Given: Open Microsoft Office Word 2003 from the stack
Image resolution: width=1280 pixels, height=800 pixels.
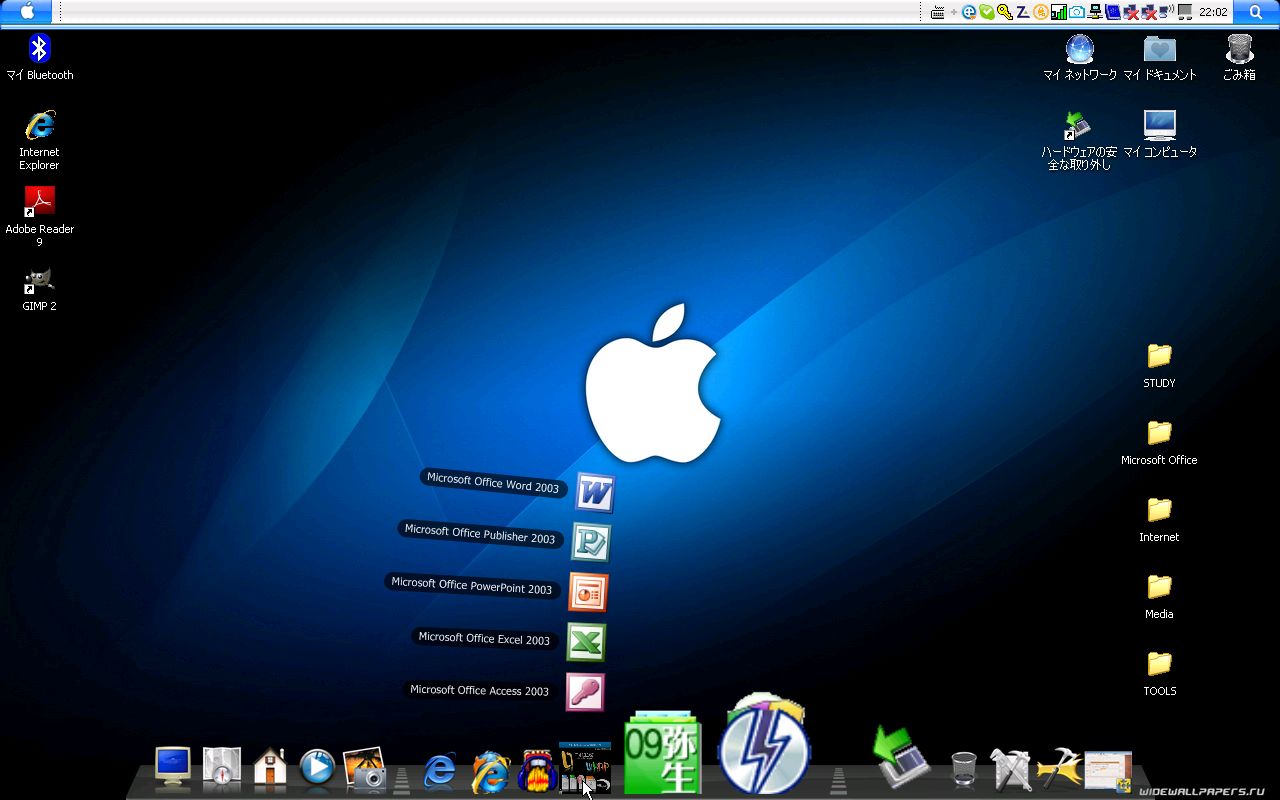Looking at the screenshot, I should pos(594,492).
